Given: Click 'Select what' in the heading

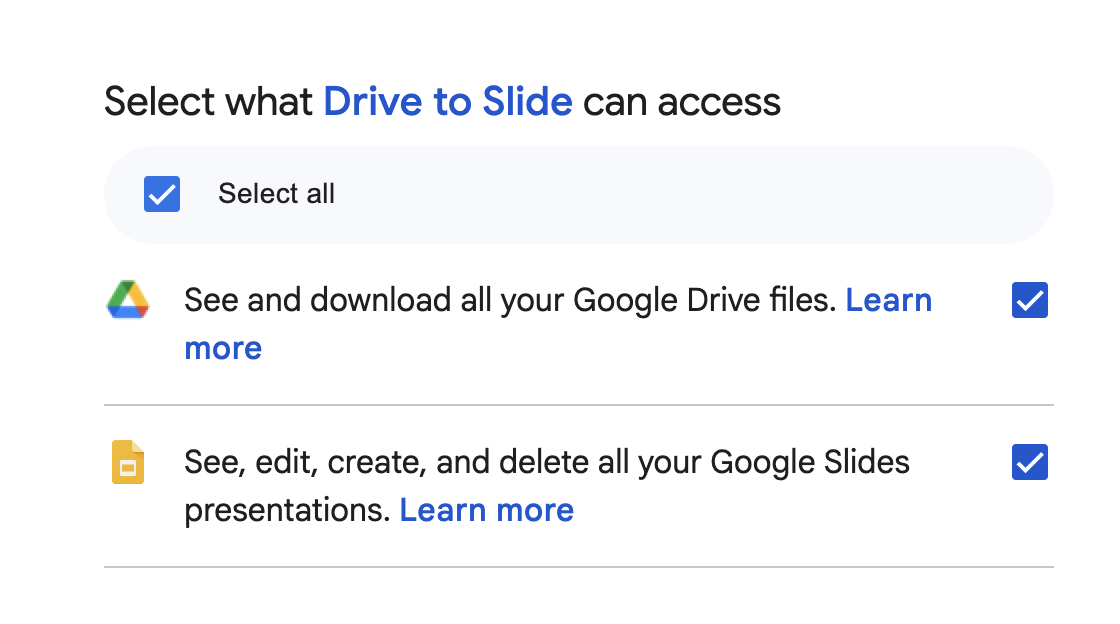Looking at the screenshot, I should coord(208,101).
